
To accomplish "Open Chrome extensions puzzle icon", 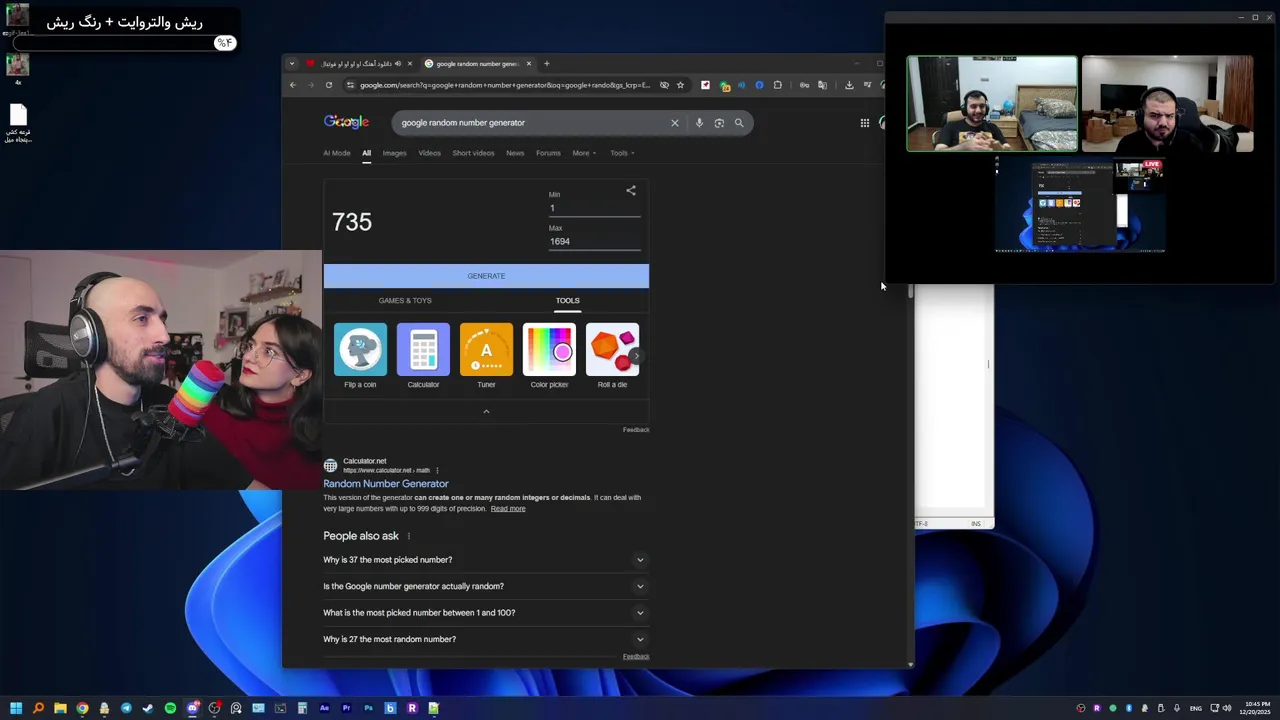I will click(x=778, y=85).
